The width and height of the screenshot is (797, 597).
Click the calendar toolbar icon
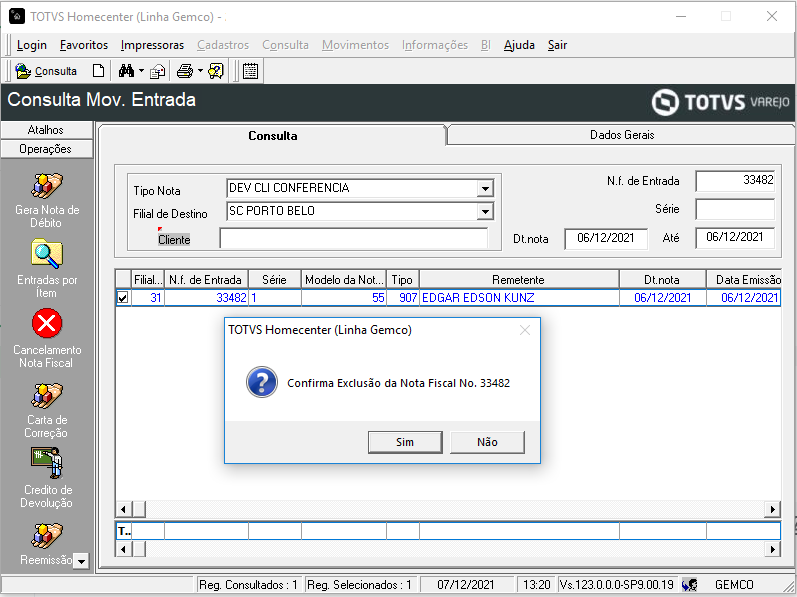point(250,71)
